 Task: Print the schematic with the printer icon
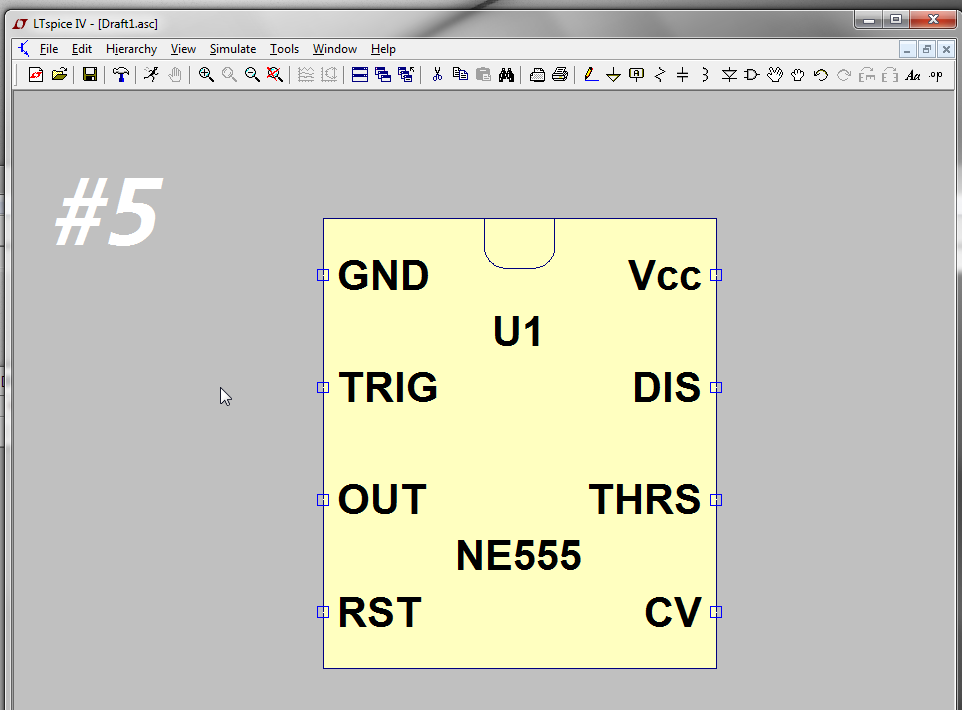click(560, 75)
